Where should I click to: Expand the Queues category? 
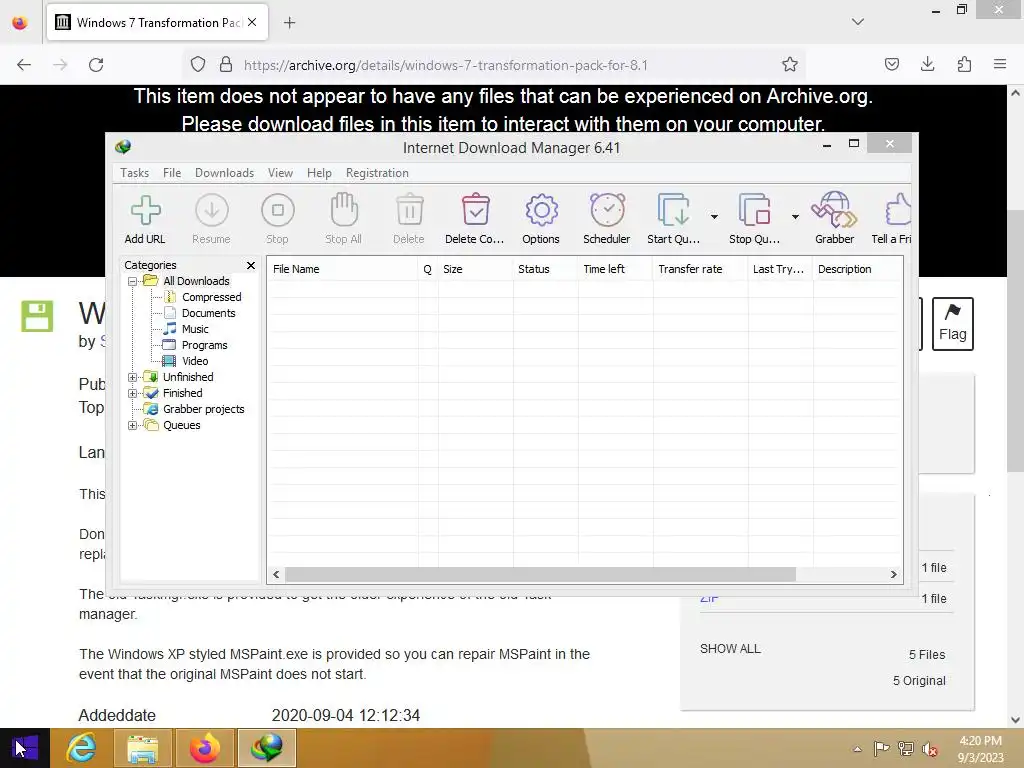point(133,425)
